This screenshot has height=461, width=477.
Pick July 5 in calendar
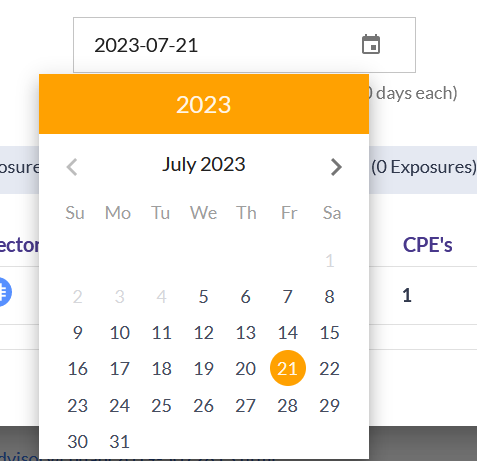coord(204,296)
